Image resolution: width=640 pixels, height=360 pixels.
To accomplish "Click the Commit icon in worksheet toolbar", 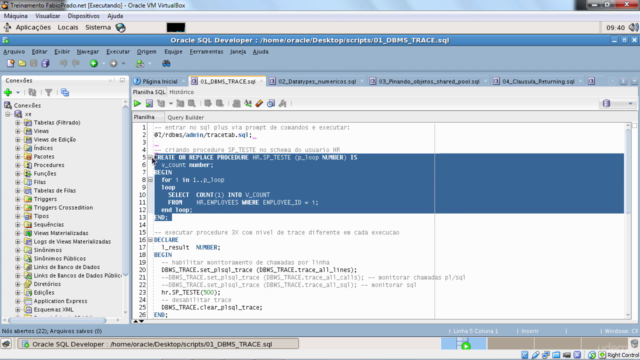I will 208,103.
